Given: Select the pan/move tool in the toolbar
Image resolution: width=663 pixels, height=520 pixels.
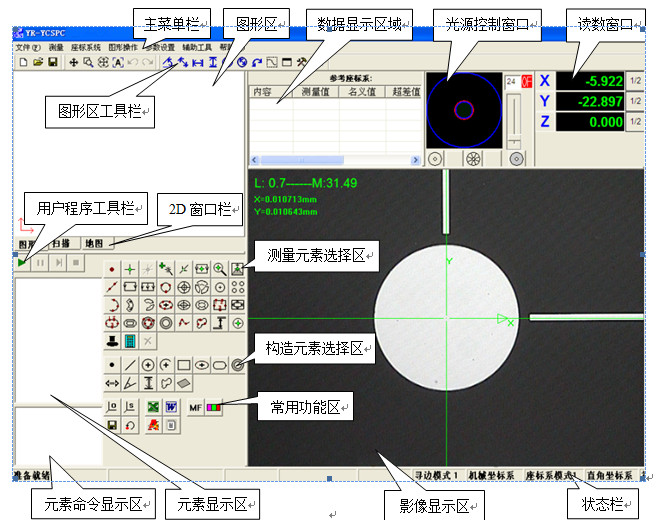Looking at the screenshot, I should 74,63.
